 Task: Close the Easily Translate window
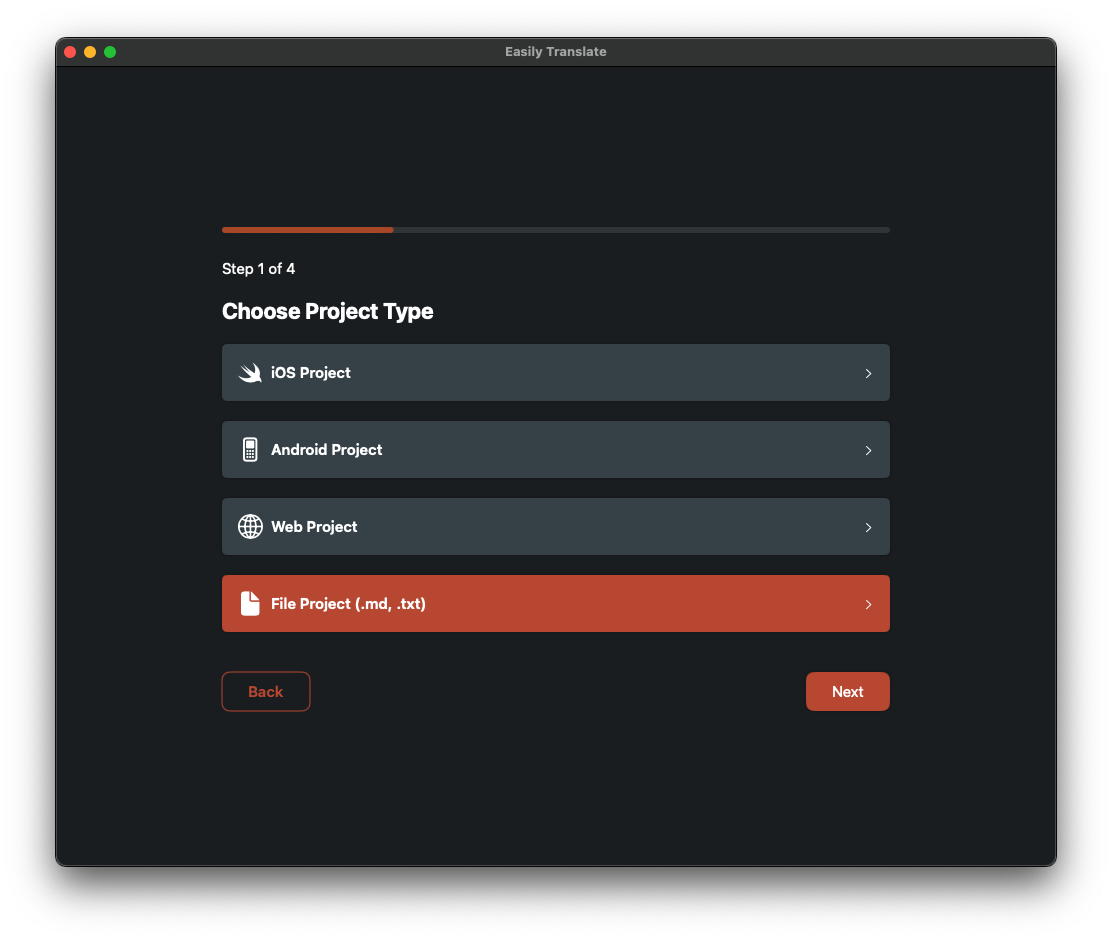click(70, 52)
